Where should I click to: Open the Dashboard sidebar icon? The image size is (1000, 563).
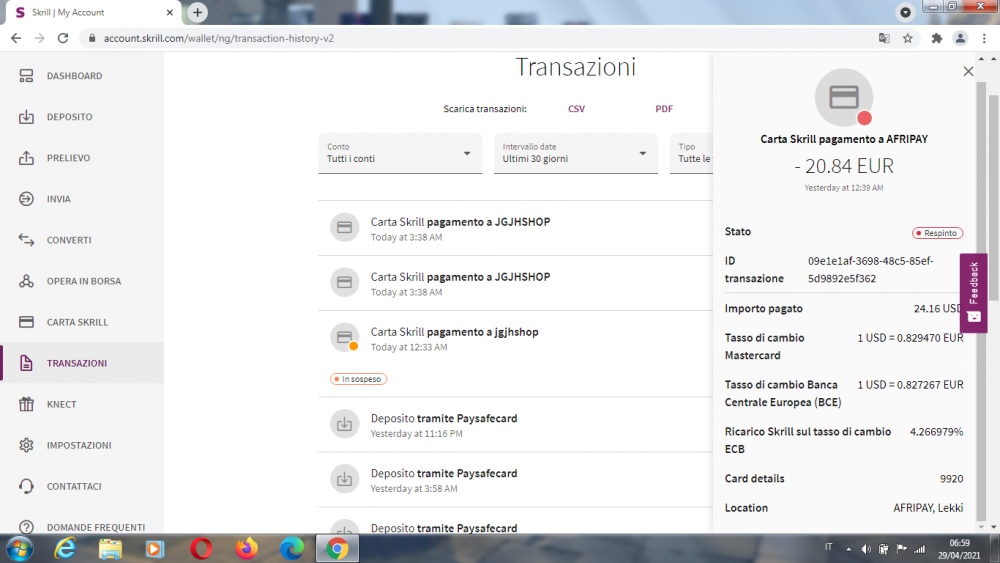26,76
